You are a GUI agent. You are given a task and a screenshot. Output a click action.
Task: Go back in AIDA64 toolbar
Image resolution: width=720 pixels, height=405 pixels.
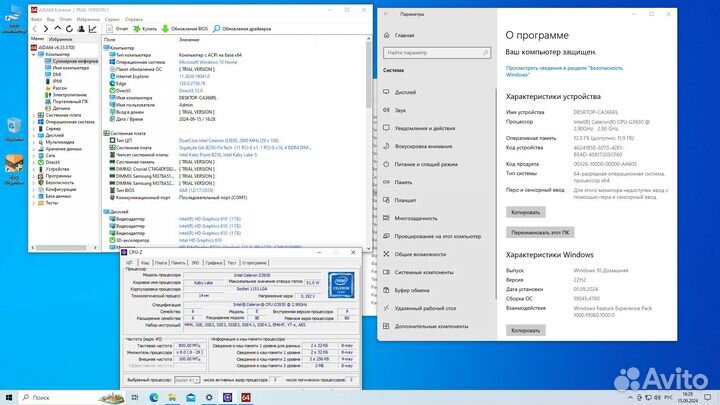click(34, 29)
